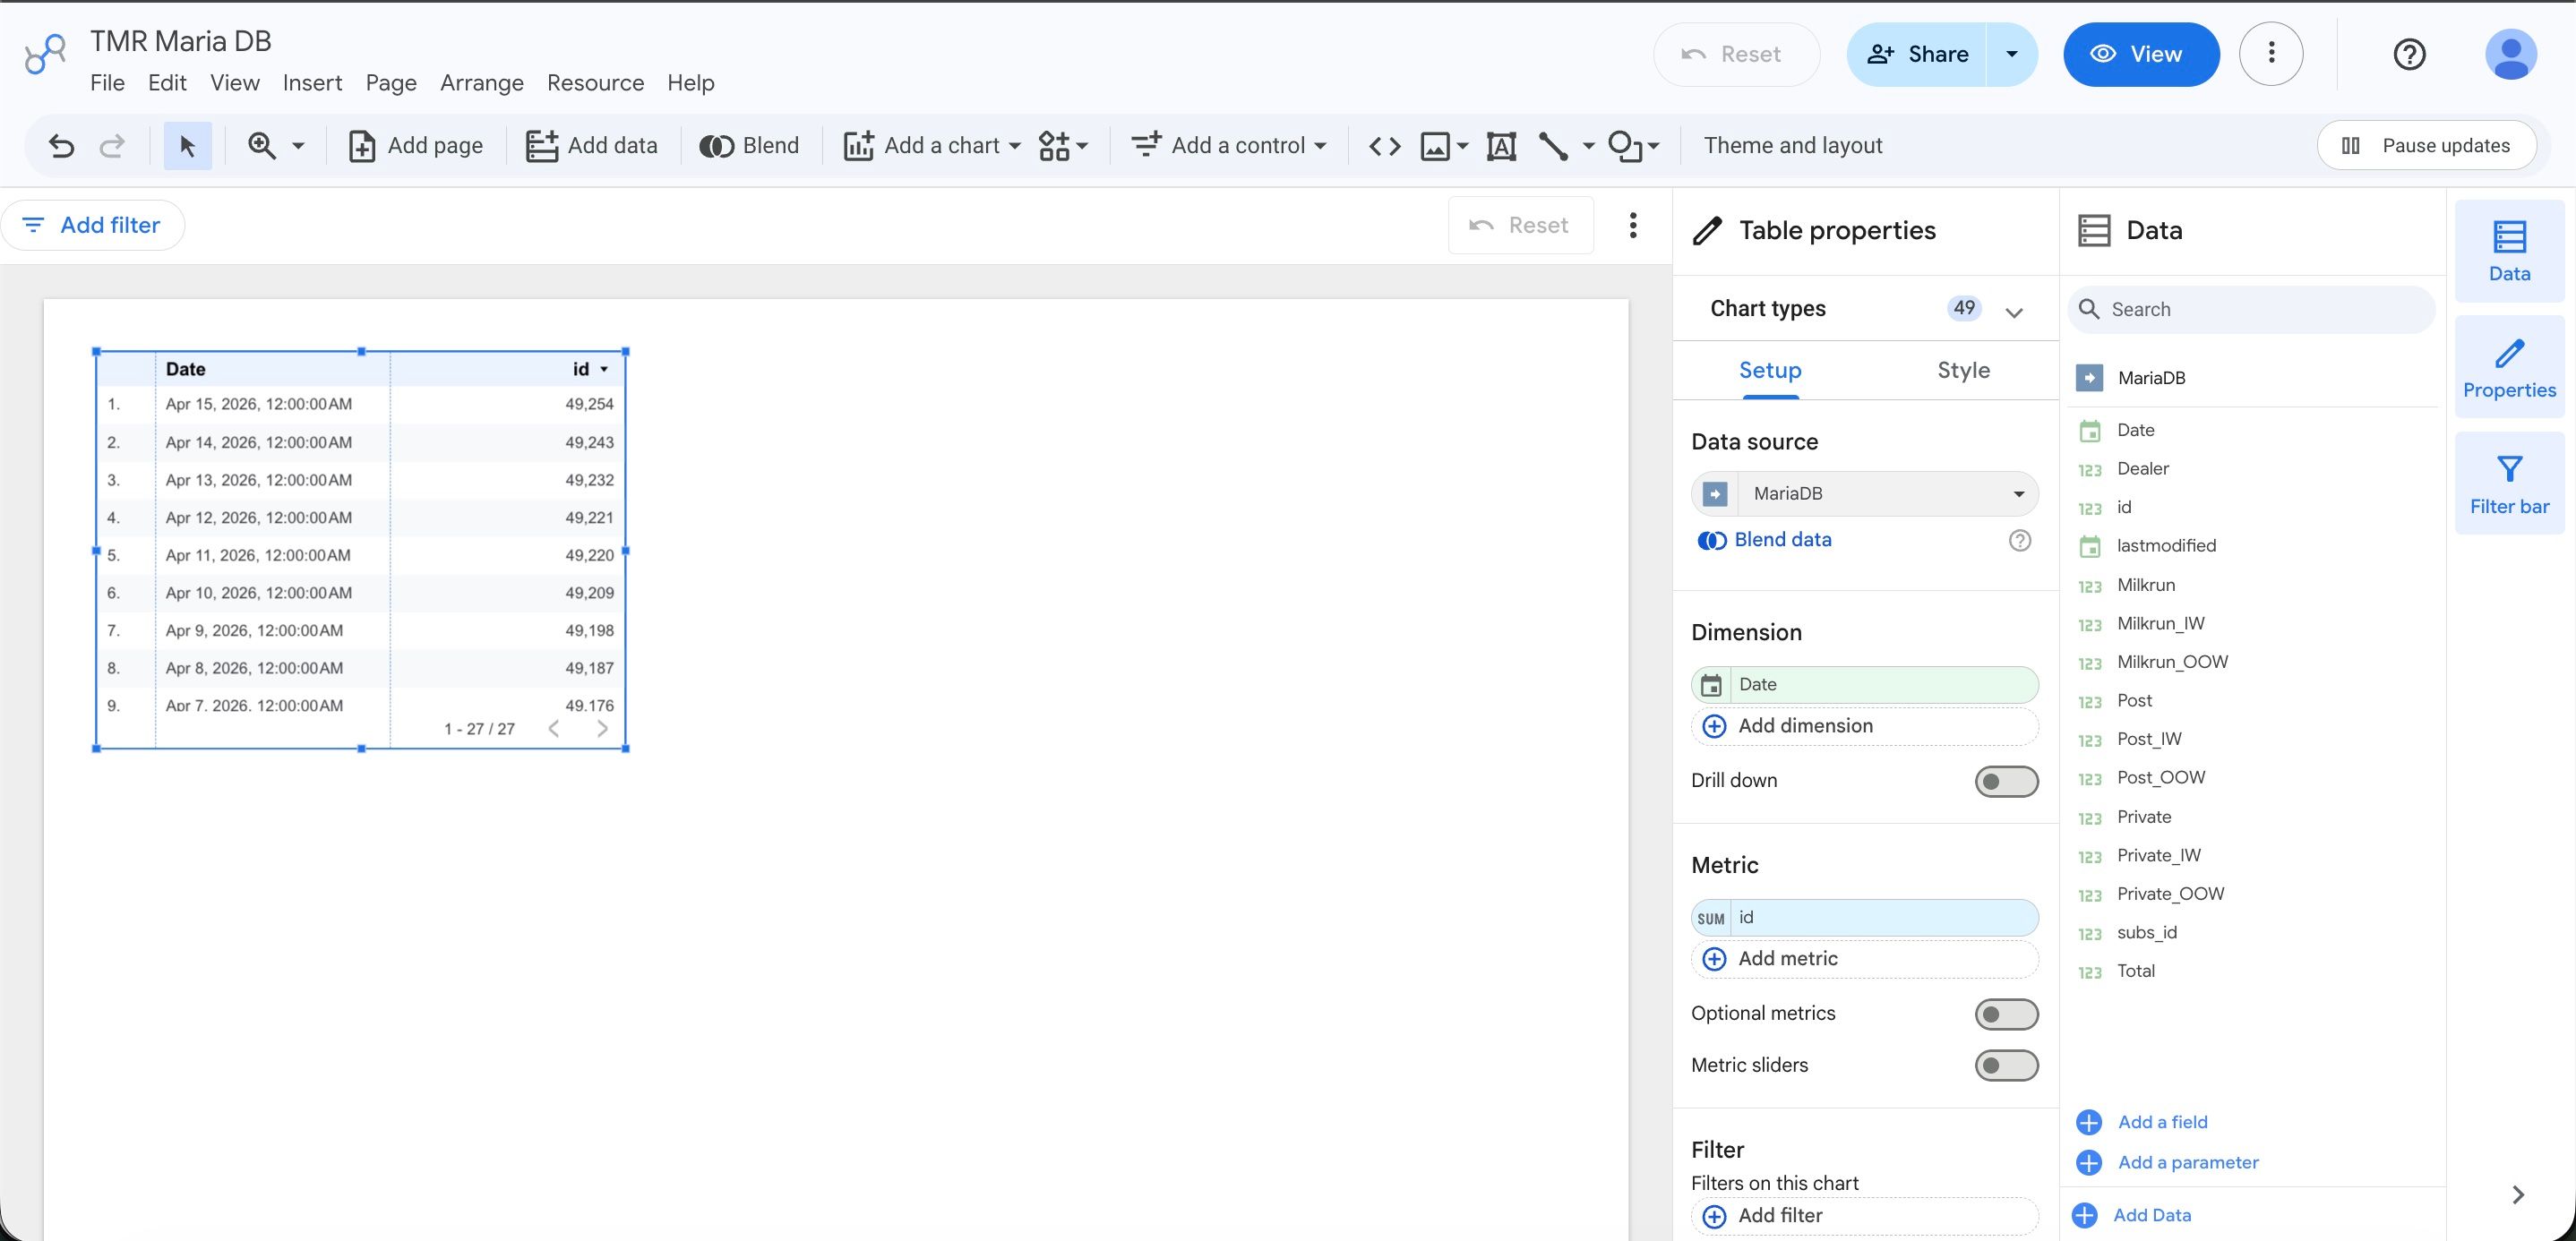
Task: Select the line drawing tool
Action: coord(1552,146)
